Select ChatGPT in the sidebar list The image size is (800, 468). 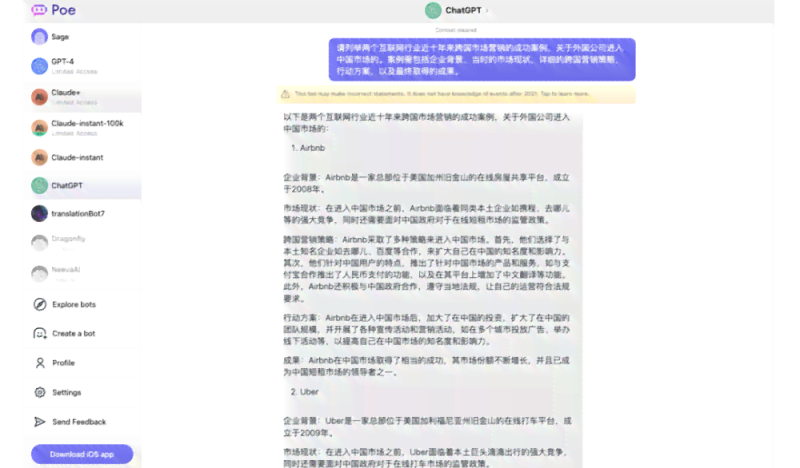(x=84, y=185)
